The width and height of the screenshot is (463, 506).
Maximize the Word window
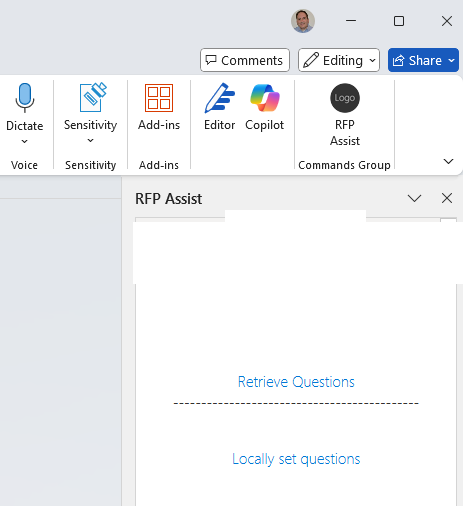pos(399,21)
